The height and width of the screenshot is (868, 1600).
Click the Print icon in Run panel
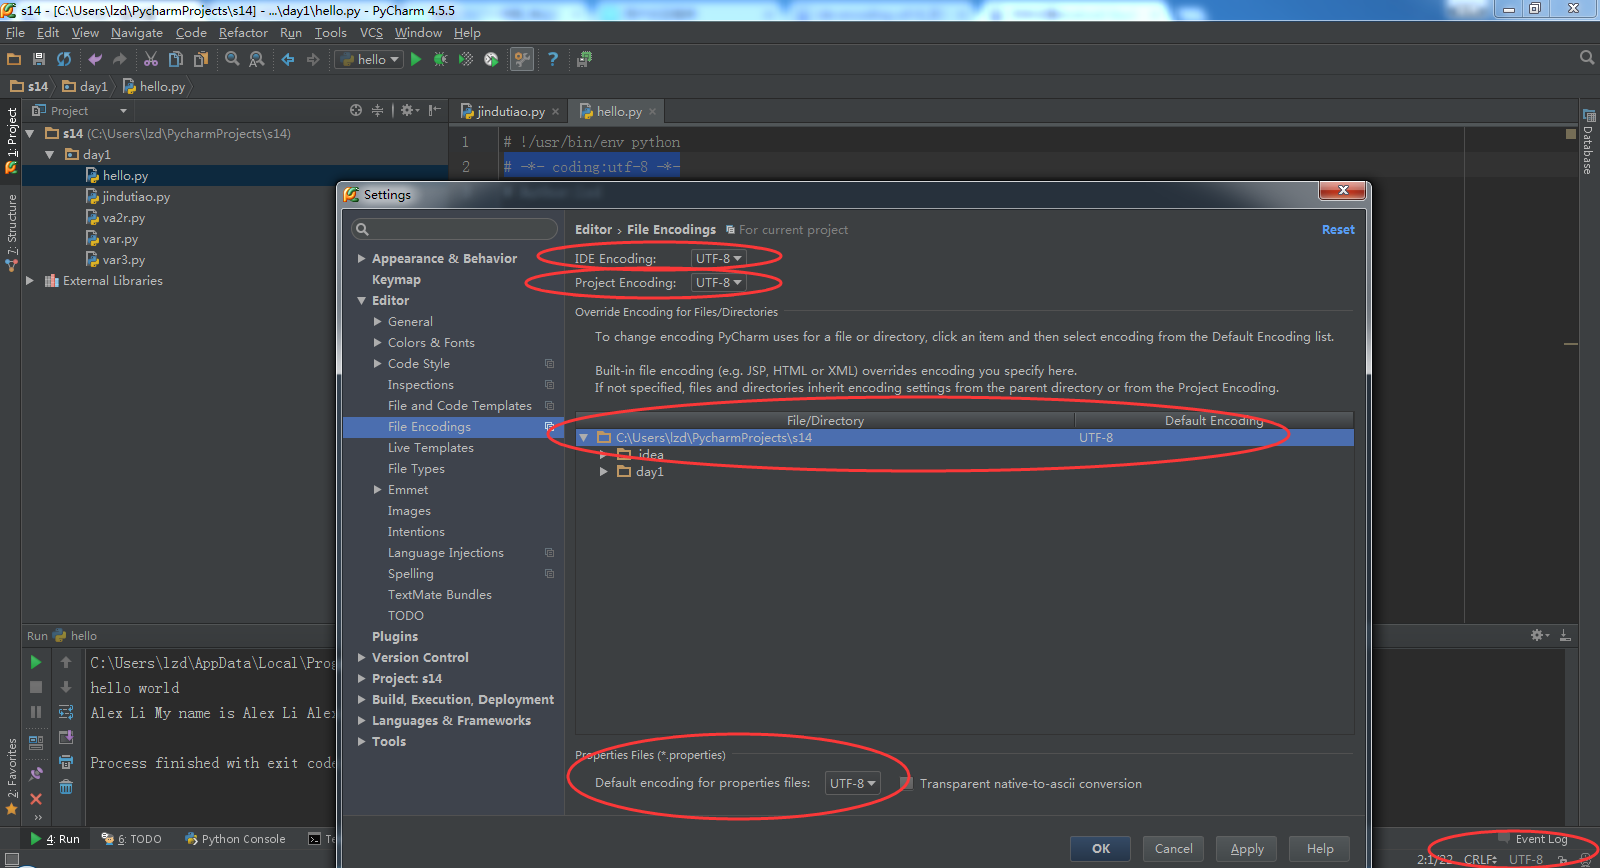[x=66, y=762]
